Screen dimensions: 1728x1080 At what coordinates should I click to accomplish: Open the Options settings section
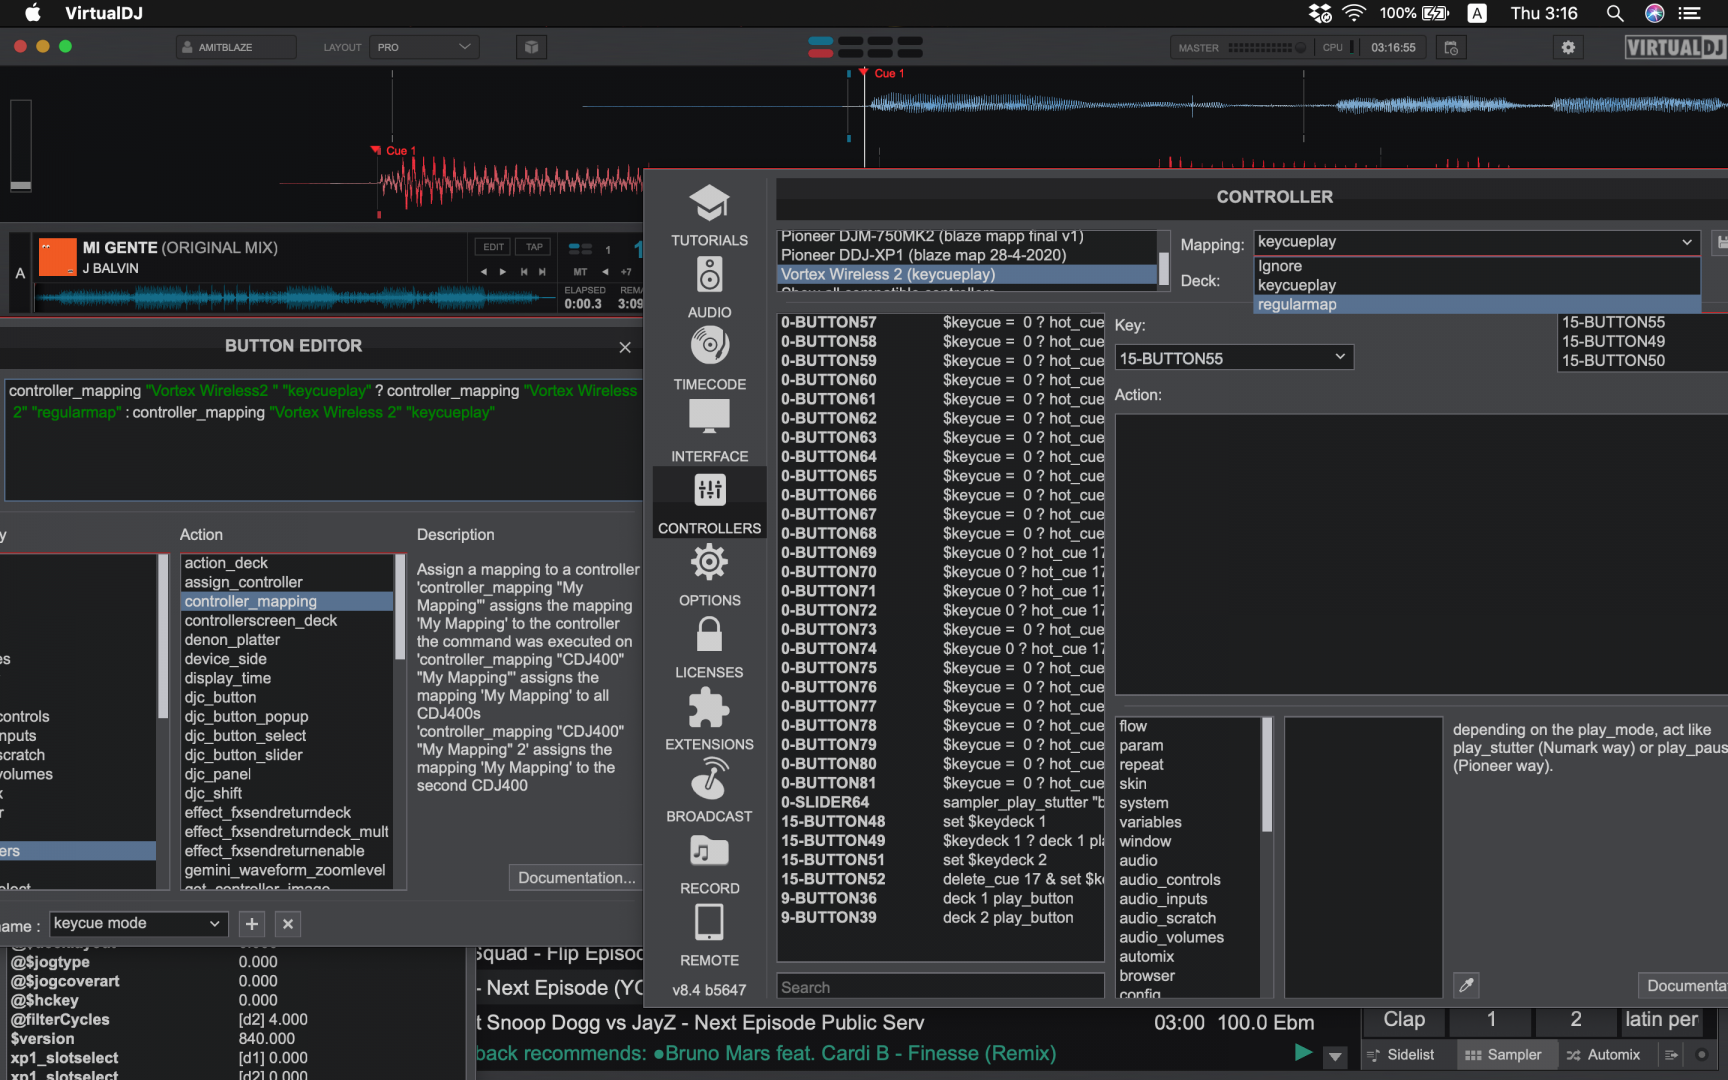pyautogui.click(x=709, y=575)
